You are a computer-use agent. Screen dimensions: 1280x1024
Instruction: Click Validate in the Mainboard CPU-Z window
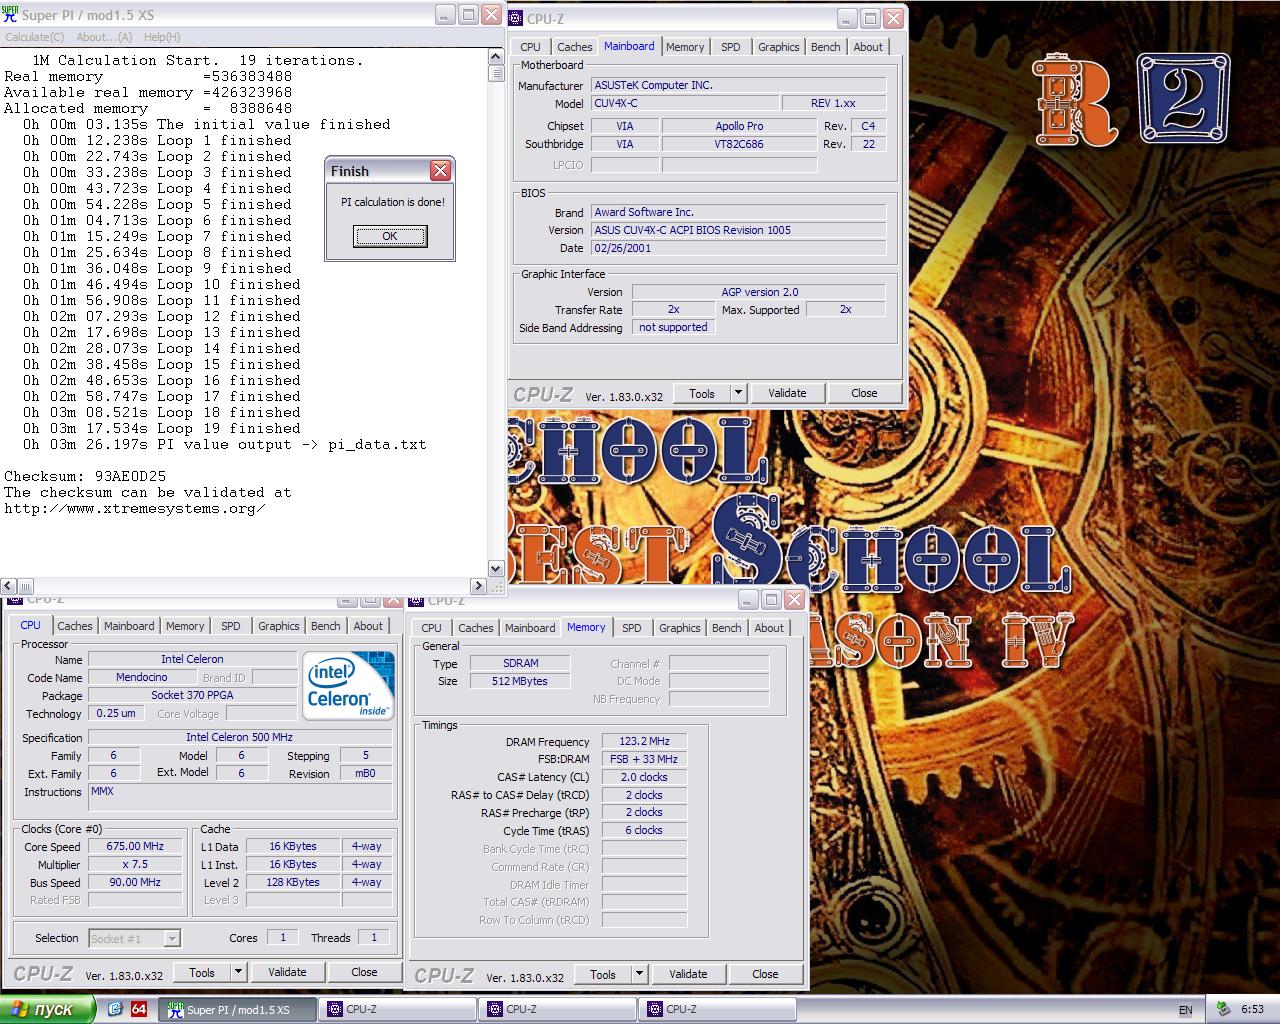tap(787, 394)
